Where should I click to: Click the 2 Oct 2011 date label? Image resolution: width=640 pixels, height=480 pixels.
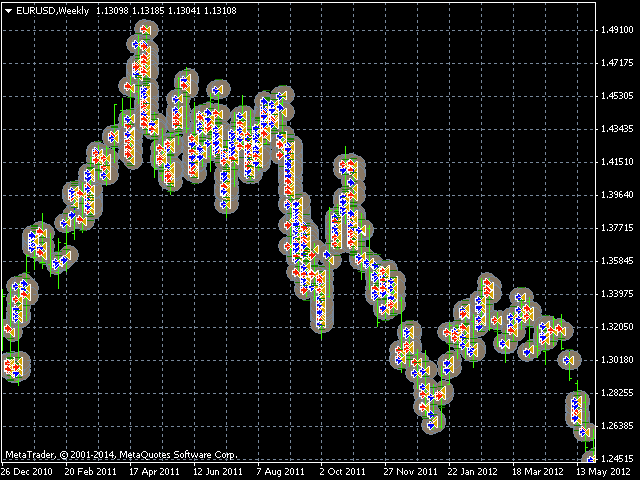342,472
